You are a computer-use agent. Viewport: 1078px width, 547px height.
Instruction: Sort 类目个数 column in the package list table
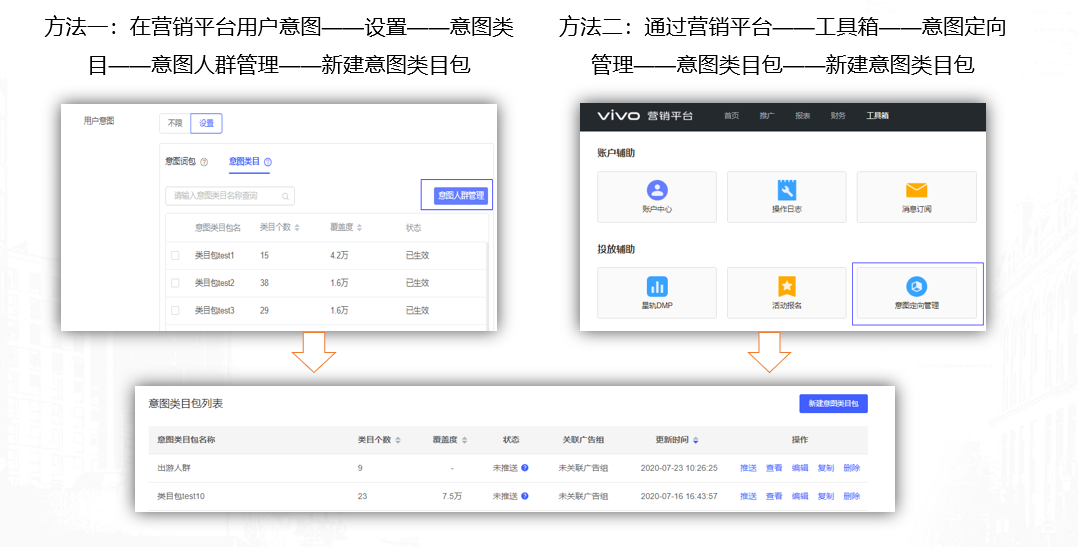coord(398,440)
